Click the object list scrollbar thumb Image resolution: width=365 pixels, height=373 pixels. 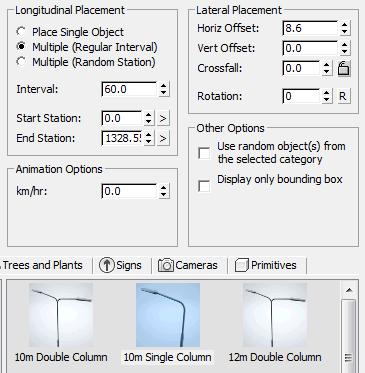click(349, 335)
